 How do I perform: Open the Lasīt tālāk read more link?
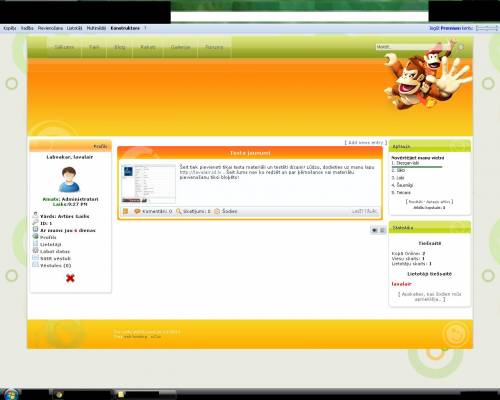pyautogui.click(x=364, y=211)
